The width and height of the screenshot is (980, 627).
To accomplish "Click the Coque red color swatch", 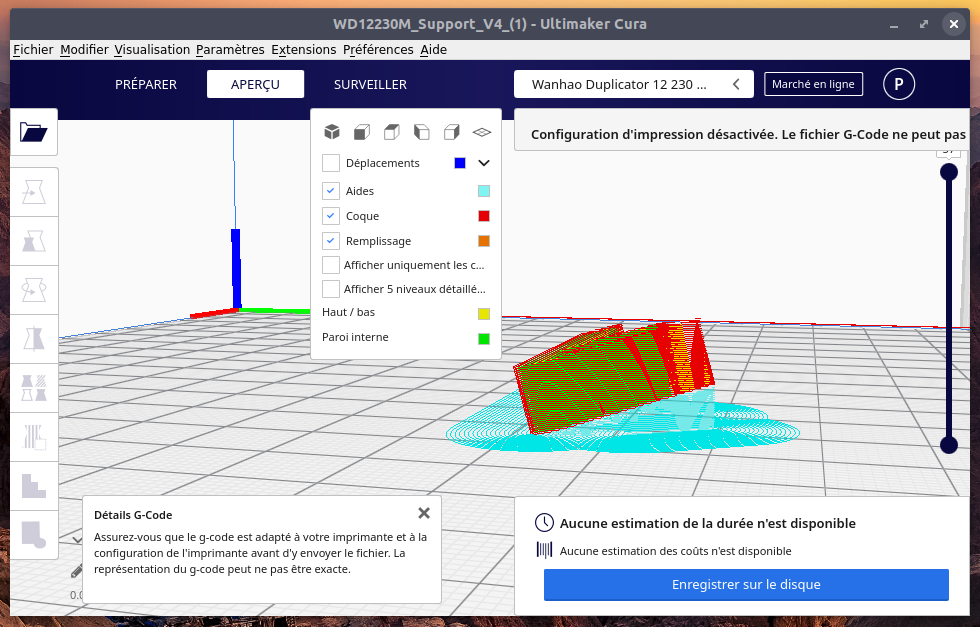I will pyautogui.click(x=484, y=216).
